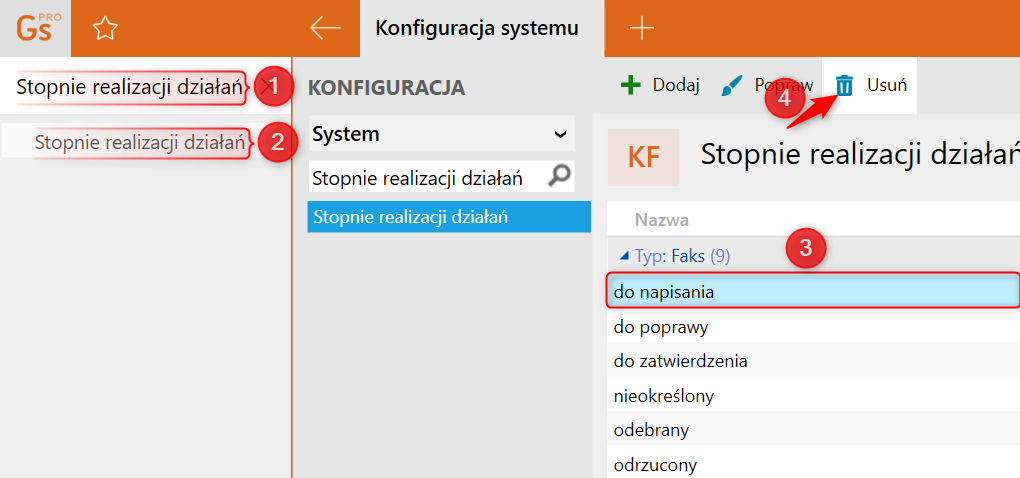
Task: Expand the System dropdown
Action: pos(560,134)
